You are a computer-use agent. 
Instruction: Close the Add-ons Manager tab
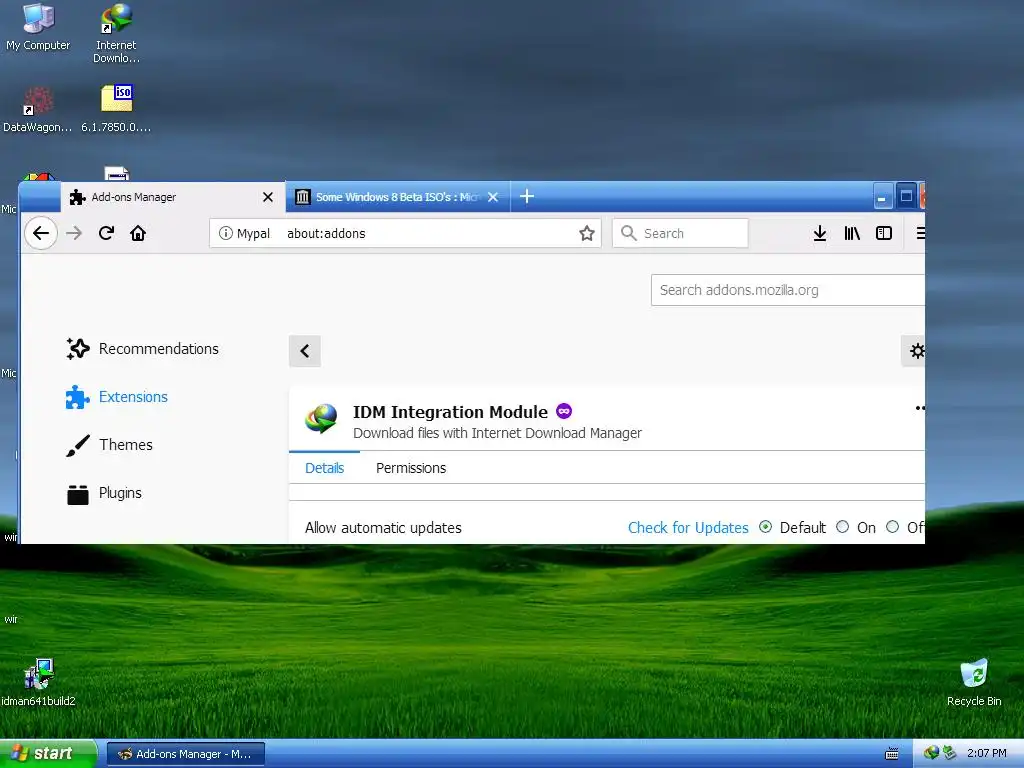tap(268, 197)
